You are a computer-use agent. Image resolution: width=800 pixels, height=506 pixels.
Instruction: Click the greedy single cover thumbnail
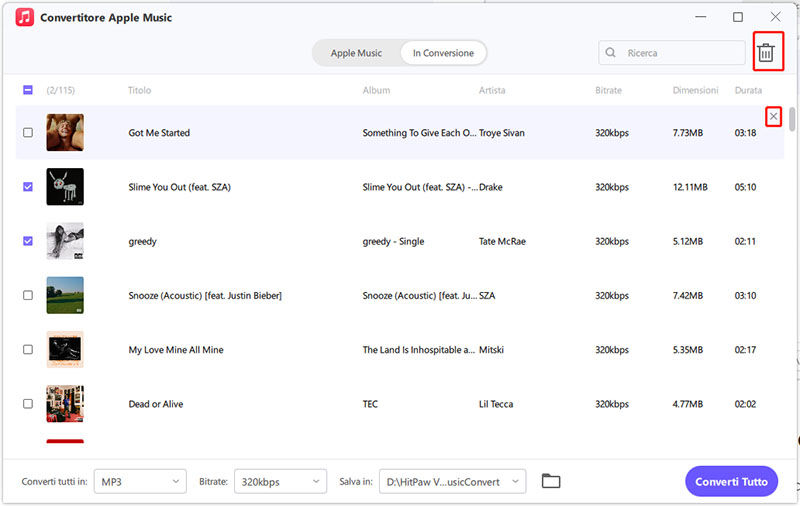pos(65,241)
